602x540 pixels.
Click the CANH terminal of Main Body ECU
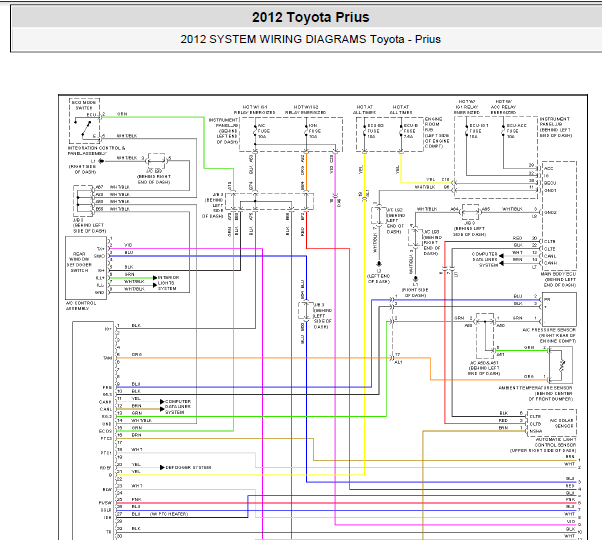(551, 263)
